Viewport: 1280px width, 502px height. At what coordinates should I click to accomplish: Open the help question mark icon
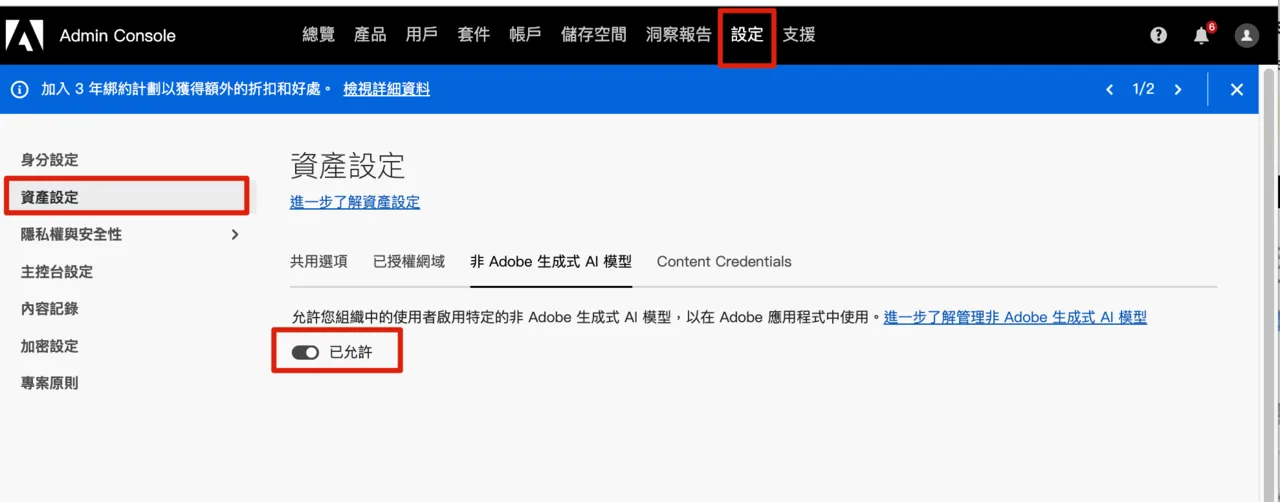pos(1158,35)
